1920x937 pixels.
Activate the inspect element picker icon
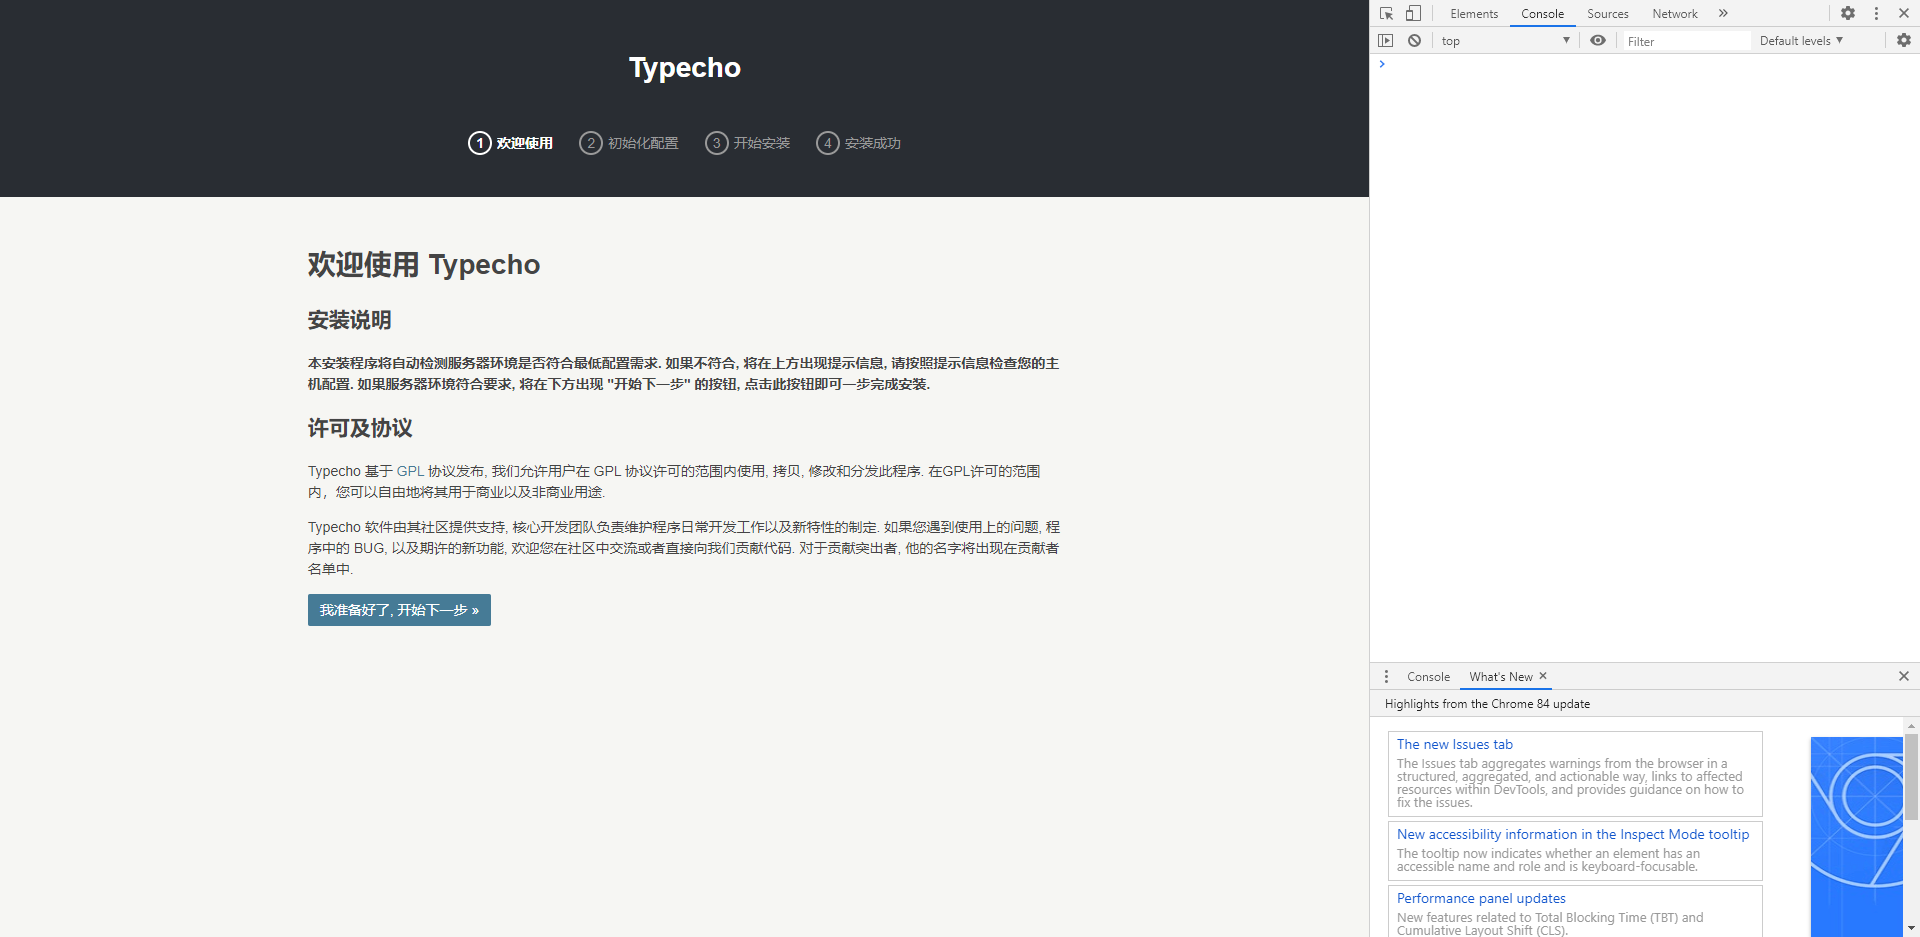[x=1386, y=13]
